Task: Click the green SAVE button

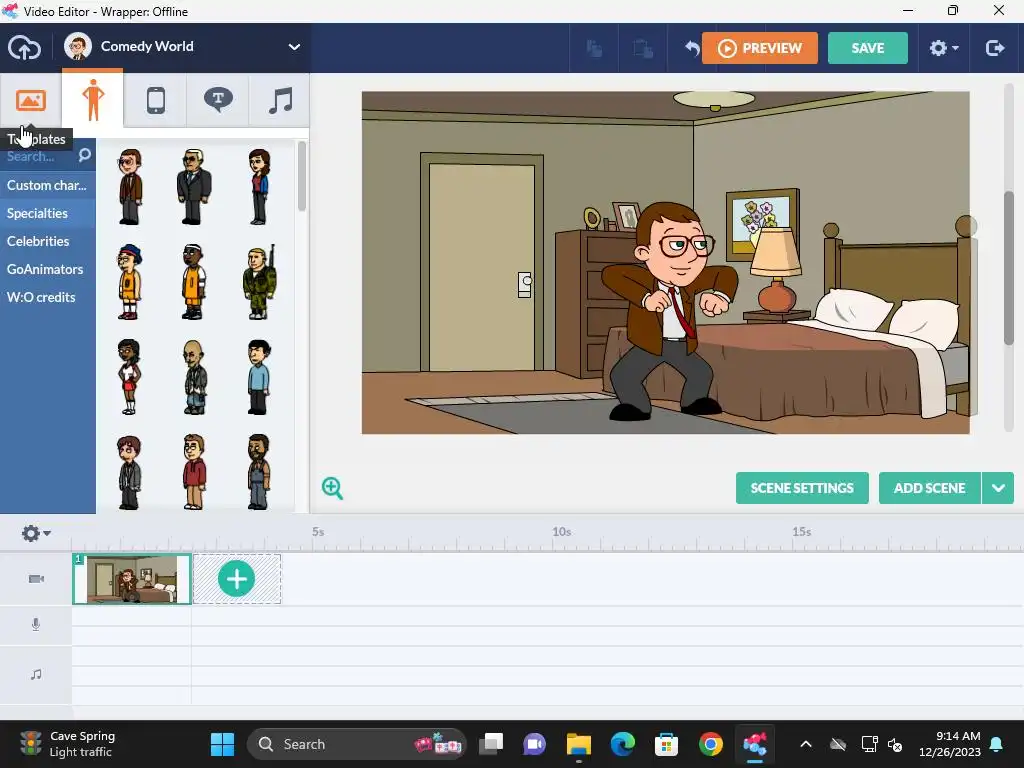Action: [867, 48]
